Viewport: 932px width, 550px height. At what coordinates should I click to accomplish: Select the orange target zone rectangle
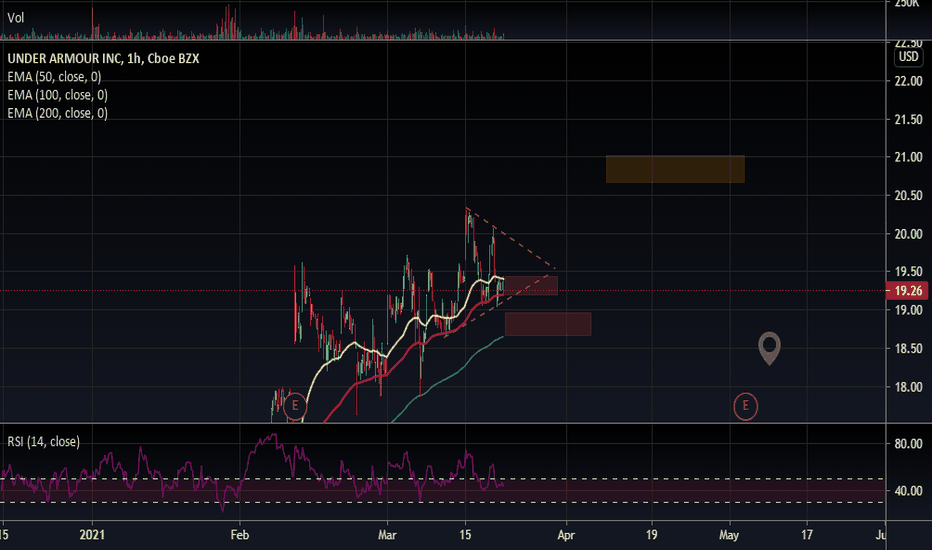click(675, 169)
